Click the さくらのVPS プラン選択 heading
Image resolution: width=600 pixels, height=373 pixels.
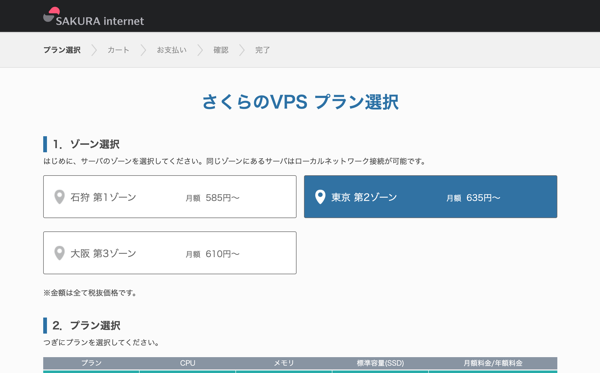pos(300,102)
